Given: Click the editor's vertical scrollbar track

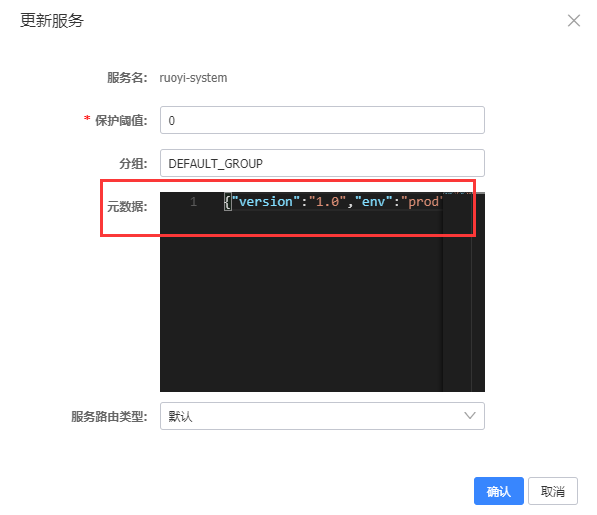Looking at the screenshot, I should [478, 292].
